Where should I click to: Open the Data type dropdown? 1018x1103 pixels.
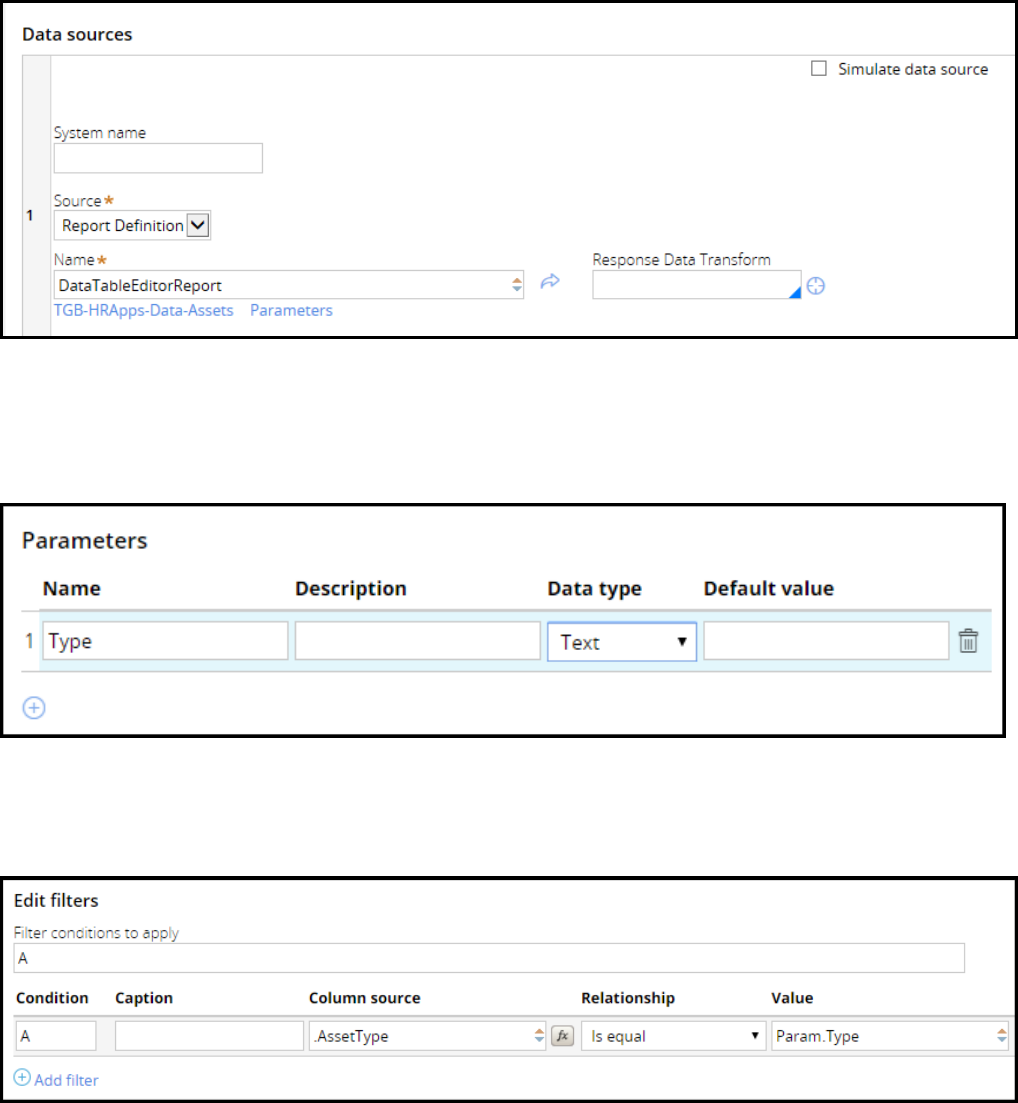pos(622,642)
